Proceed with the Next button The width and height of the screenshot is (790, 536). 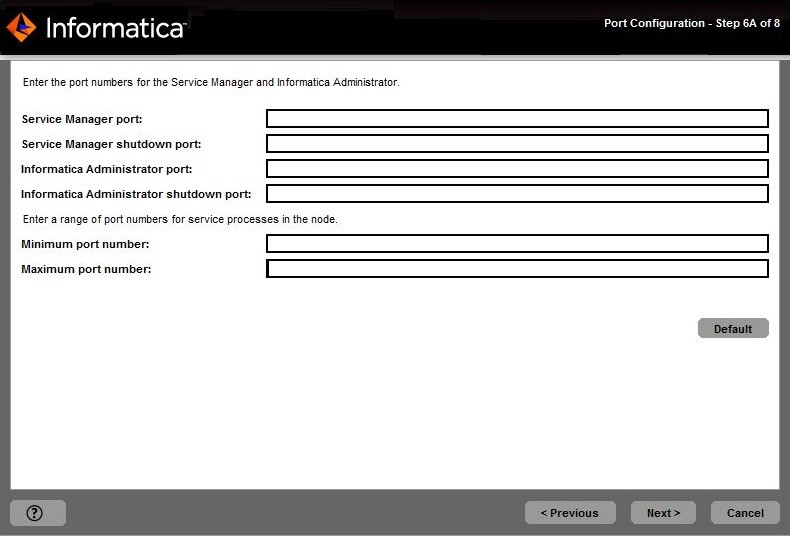pos(663,513)
